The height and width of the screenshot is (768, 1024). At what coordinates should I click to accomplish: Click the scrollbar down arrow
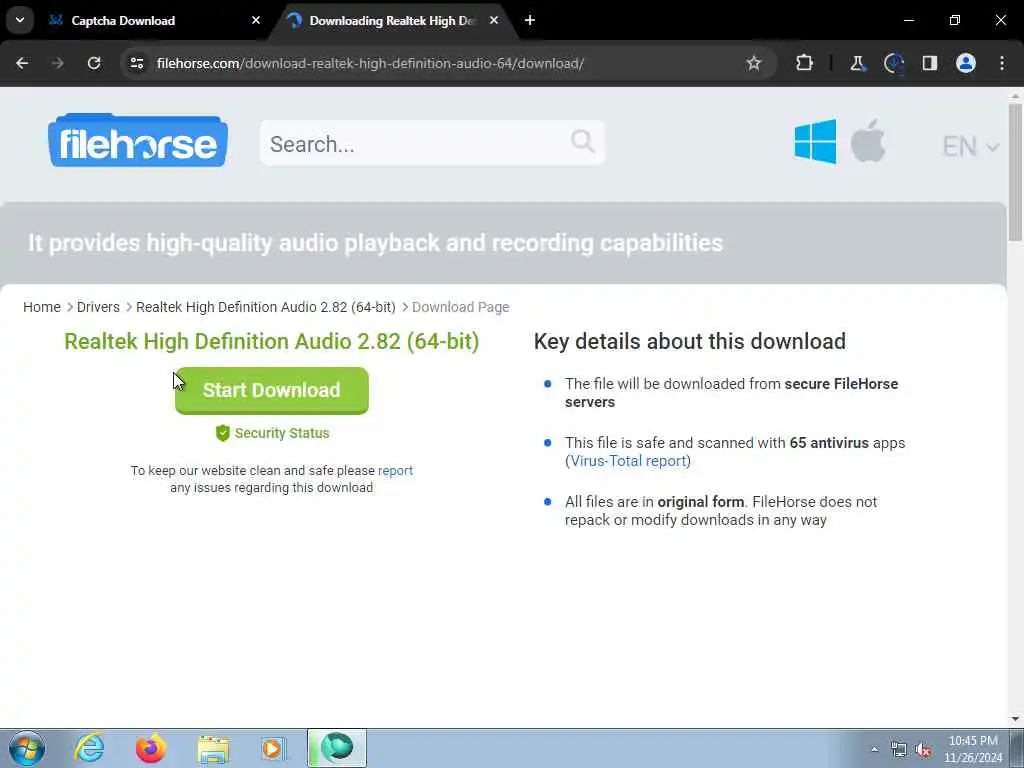tap(1015, 719)
